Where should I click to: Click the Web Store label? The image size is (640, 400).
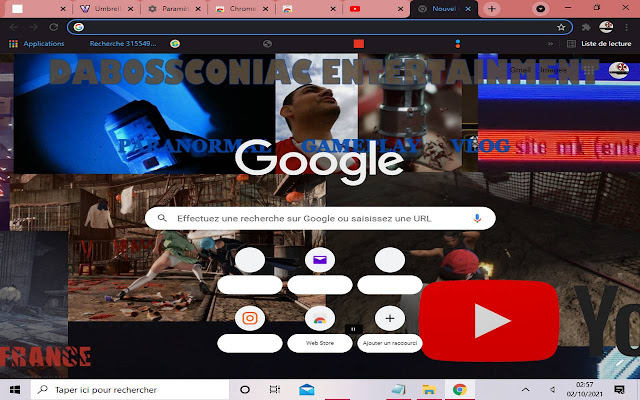[320, 343]
